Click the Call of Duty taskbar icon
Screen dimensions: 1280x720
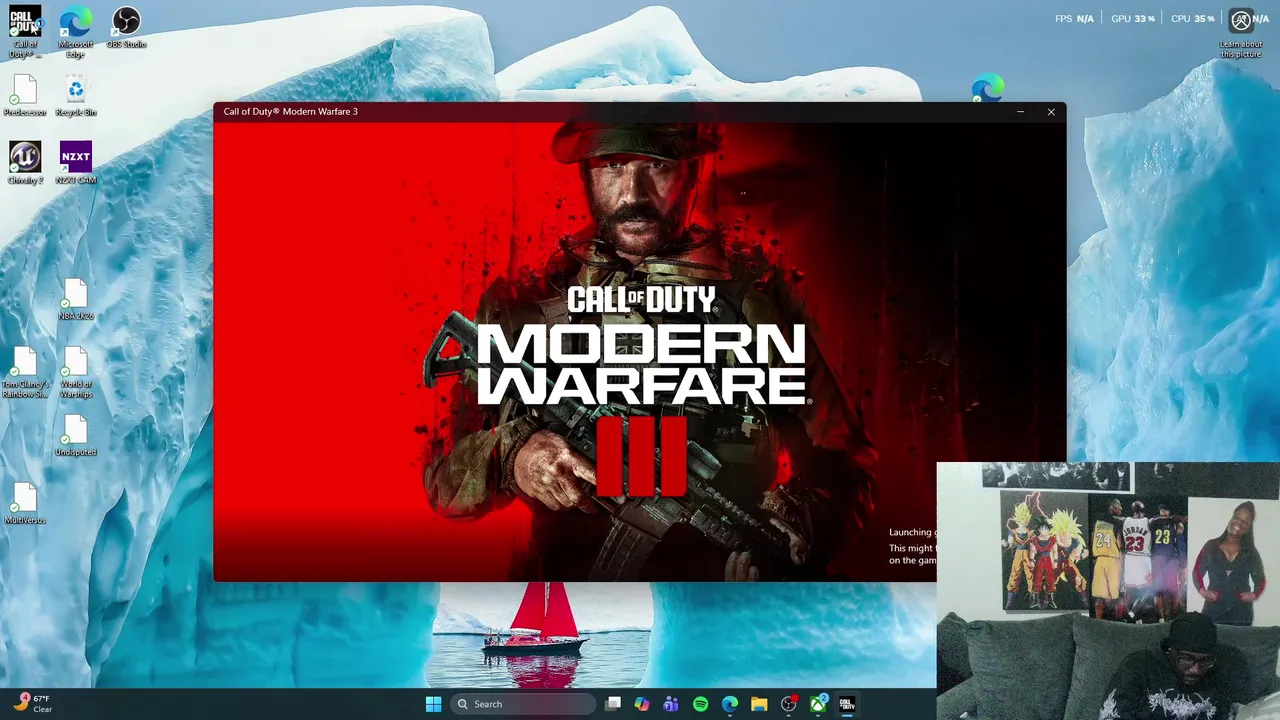[x=847, y=704]
